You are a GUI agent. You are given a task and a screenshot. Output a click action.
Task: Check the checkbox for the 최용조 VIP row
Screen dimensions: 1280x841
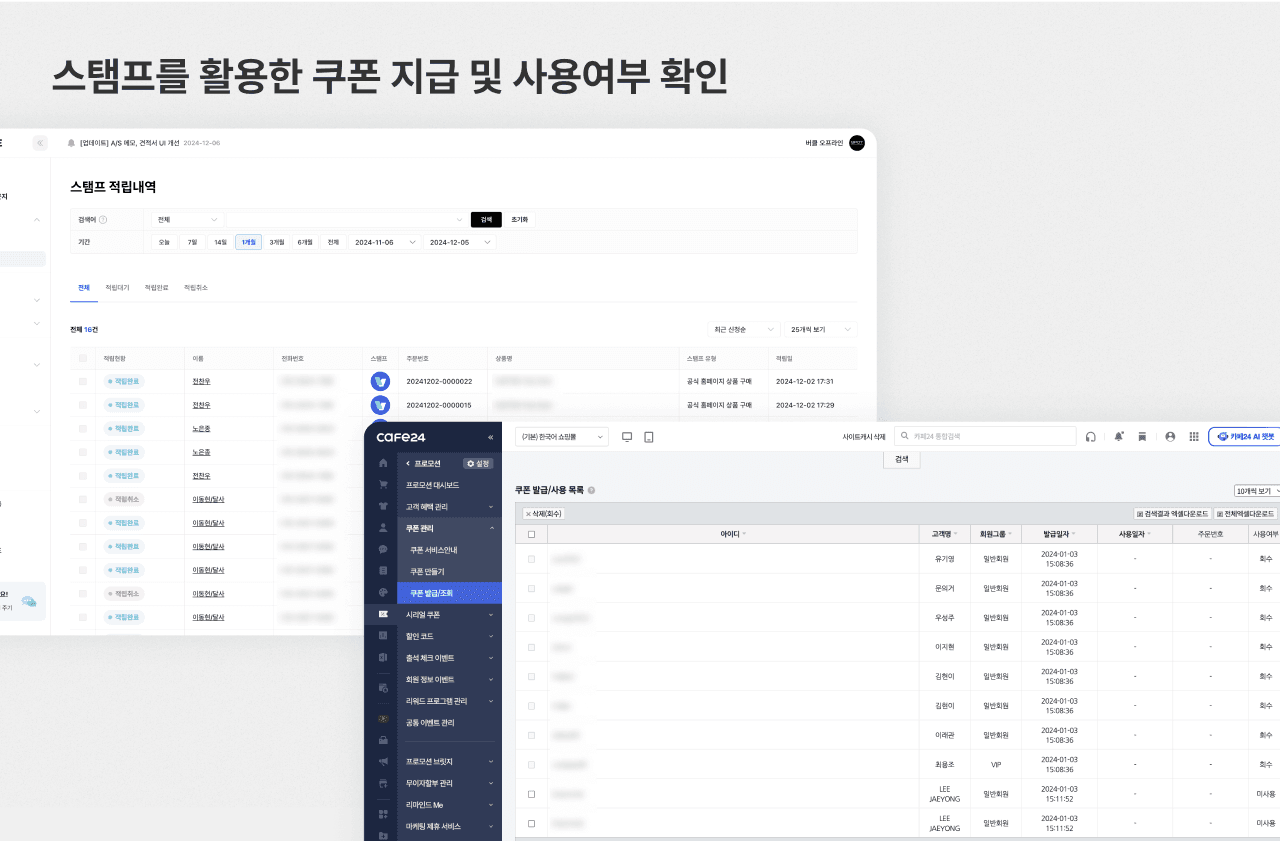click(531, 764)
